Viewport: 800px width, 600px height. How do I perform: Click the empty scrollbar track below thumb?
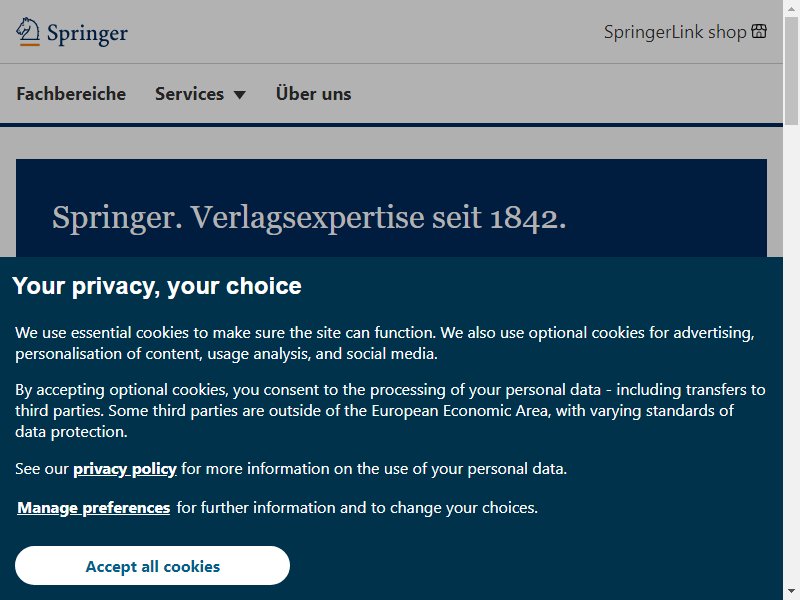791,355
